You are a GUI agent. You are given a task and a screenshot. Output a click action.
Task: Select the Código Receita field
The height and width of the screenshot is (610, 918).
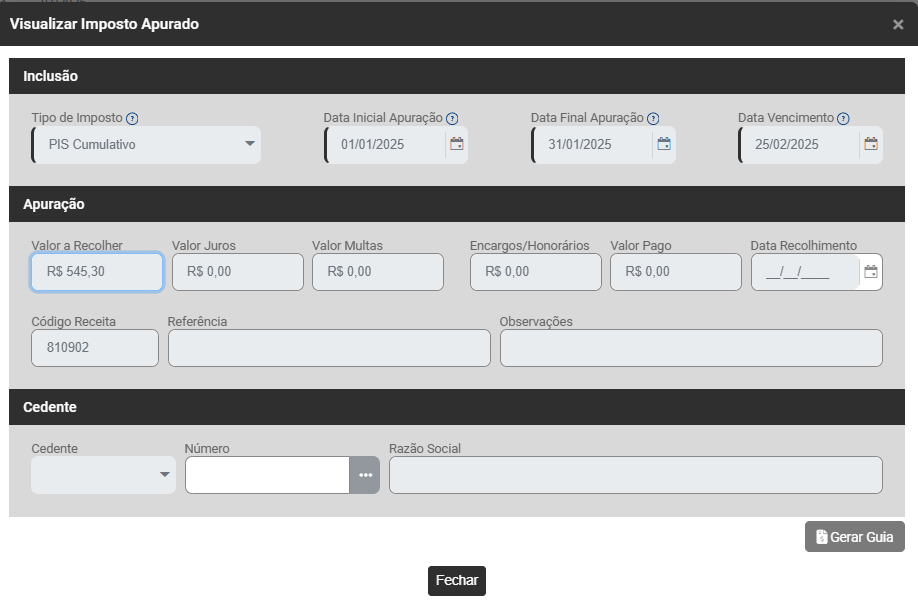95,348
